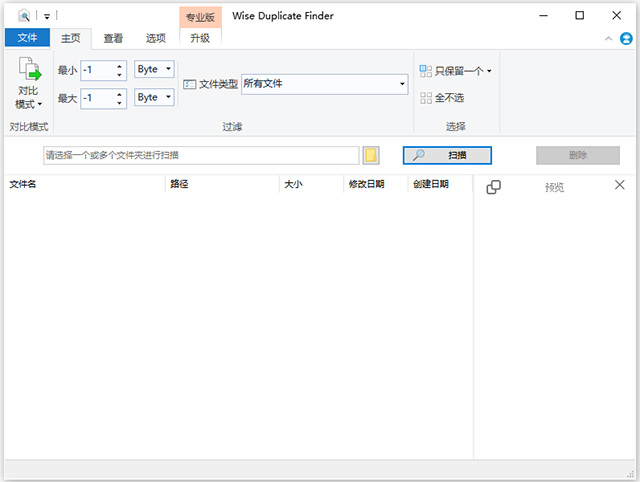Image resolution: width=640 pixels, height=482 pixels.
Task: Open the 对比模式 compare mode button
Action: click(29, 83)
